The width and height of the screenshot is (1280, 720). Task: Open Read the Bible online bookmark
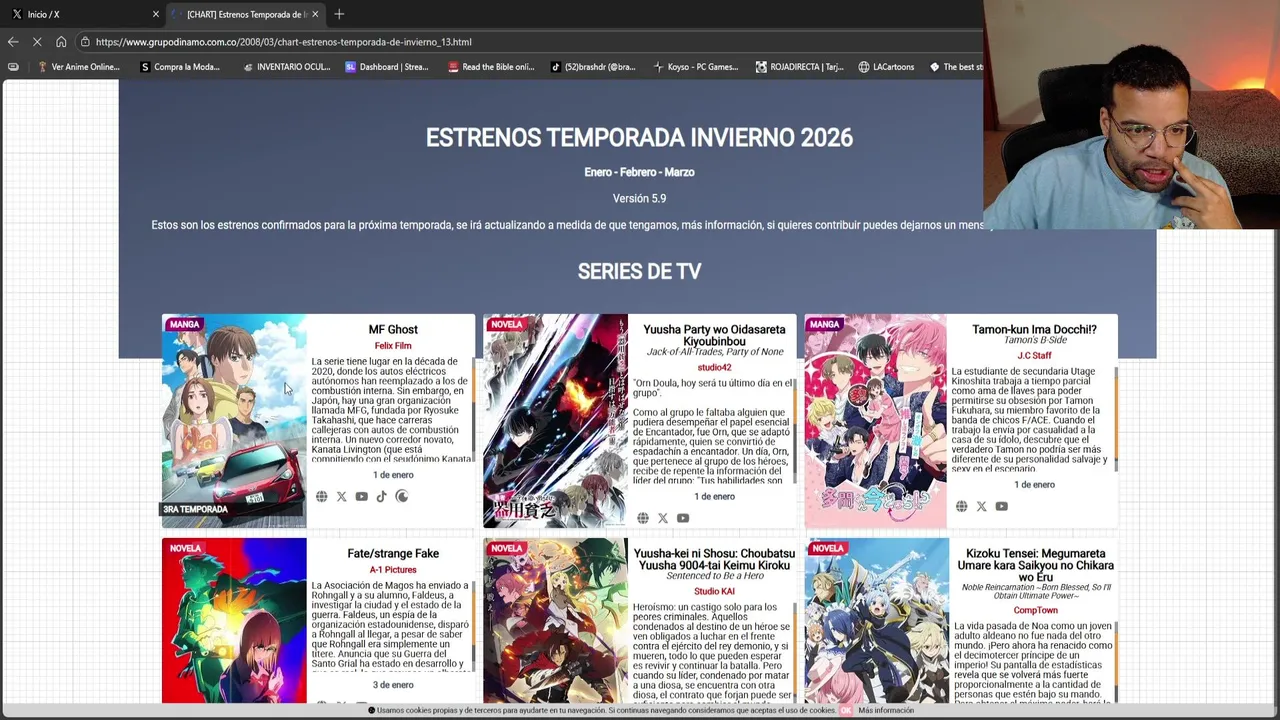491,67
